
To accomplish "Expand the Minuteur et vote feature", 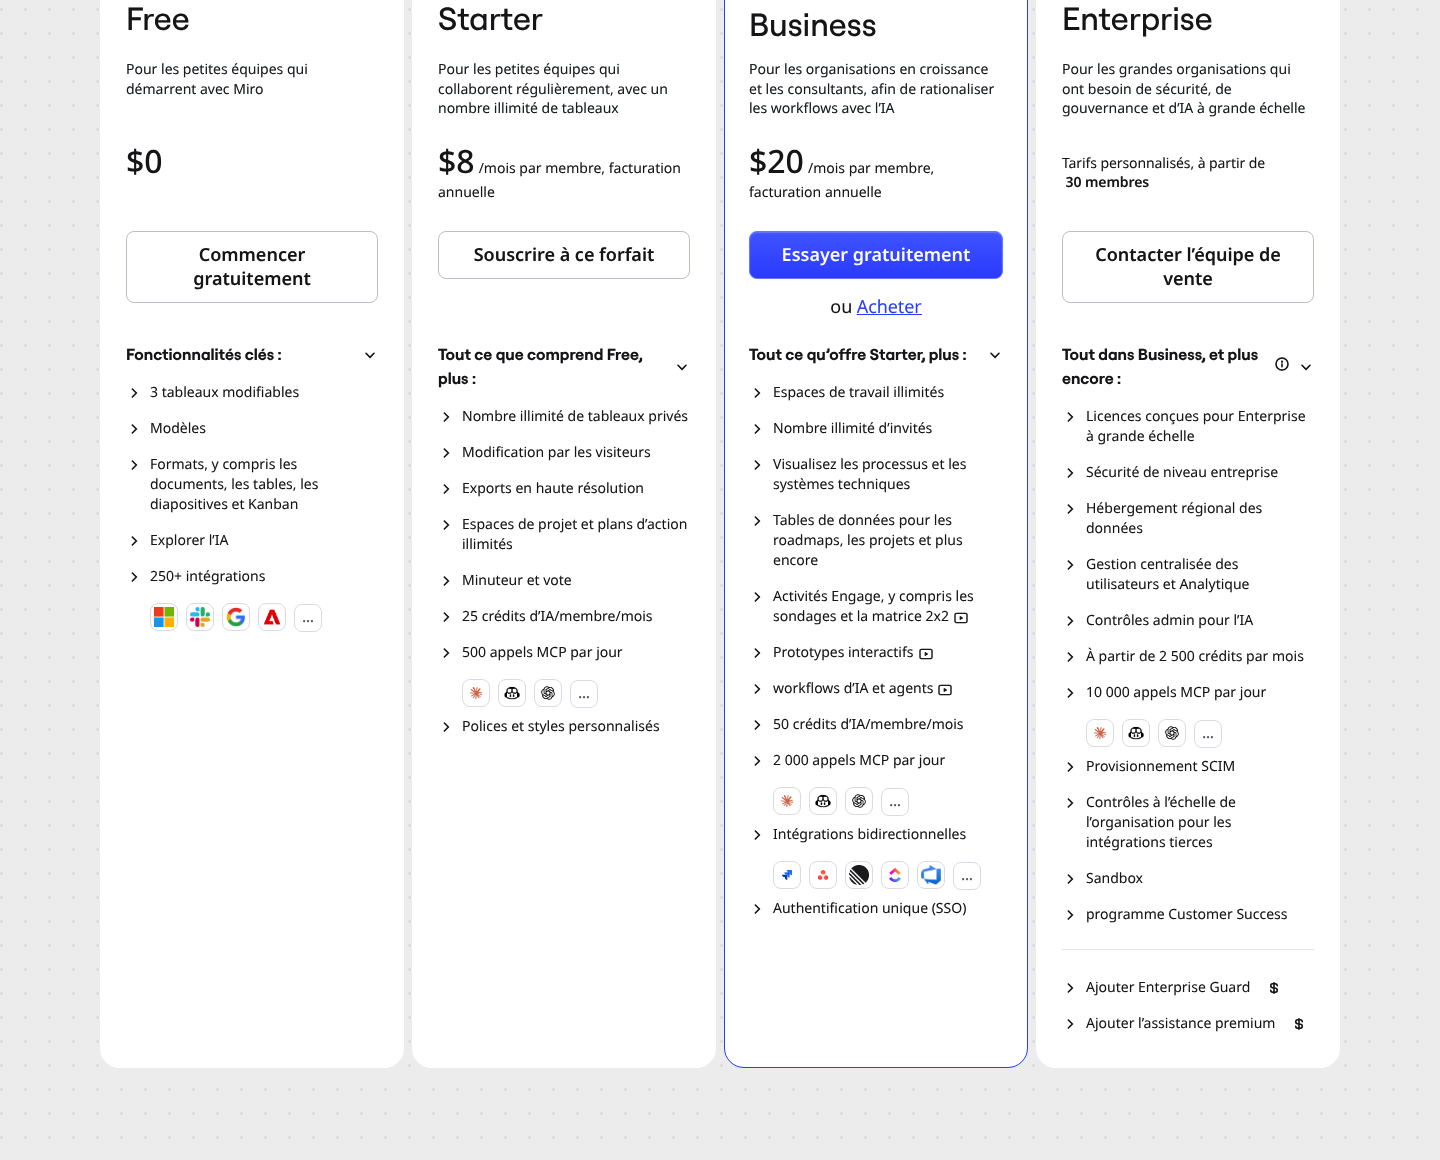I will click(505, 580).
